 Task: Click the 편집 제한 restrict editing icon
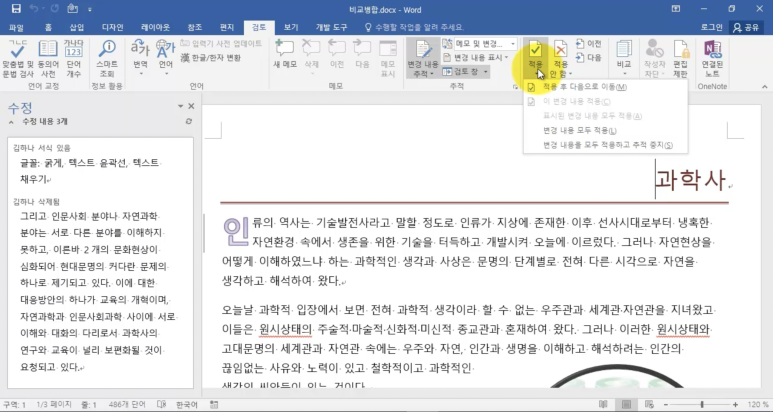tap(681, 59)
